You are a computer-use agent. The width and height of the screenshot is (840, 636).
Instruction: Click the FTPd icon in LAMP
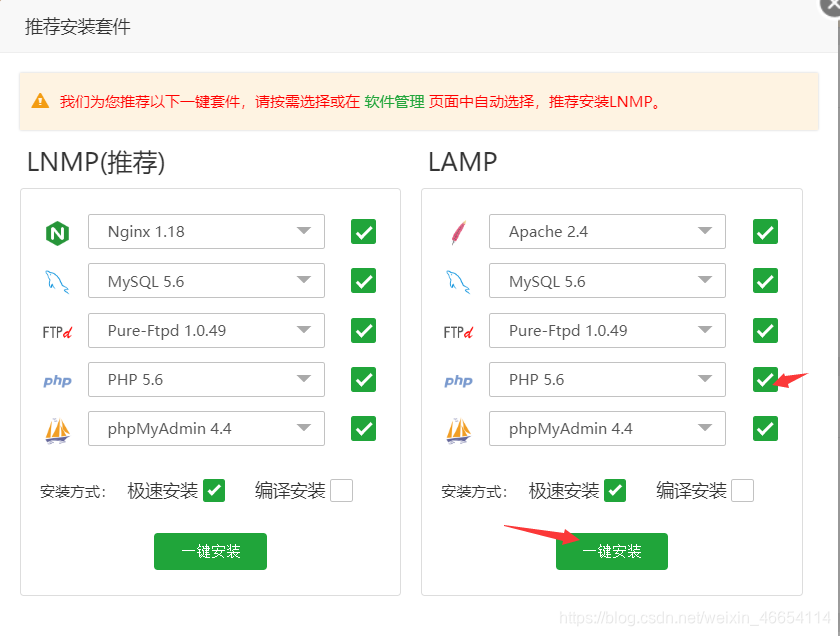pyautogui.click(x=458, y=332)
